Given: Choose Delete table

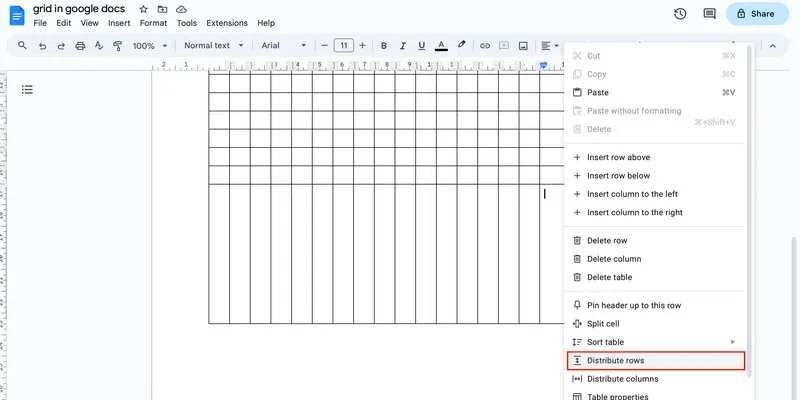Looking at the screenshot, I should (x=655, y=277).
